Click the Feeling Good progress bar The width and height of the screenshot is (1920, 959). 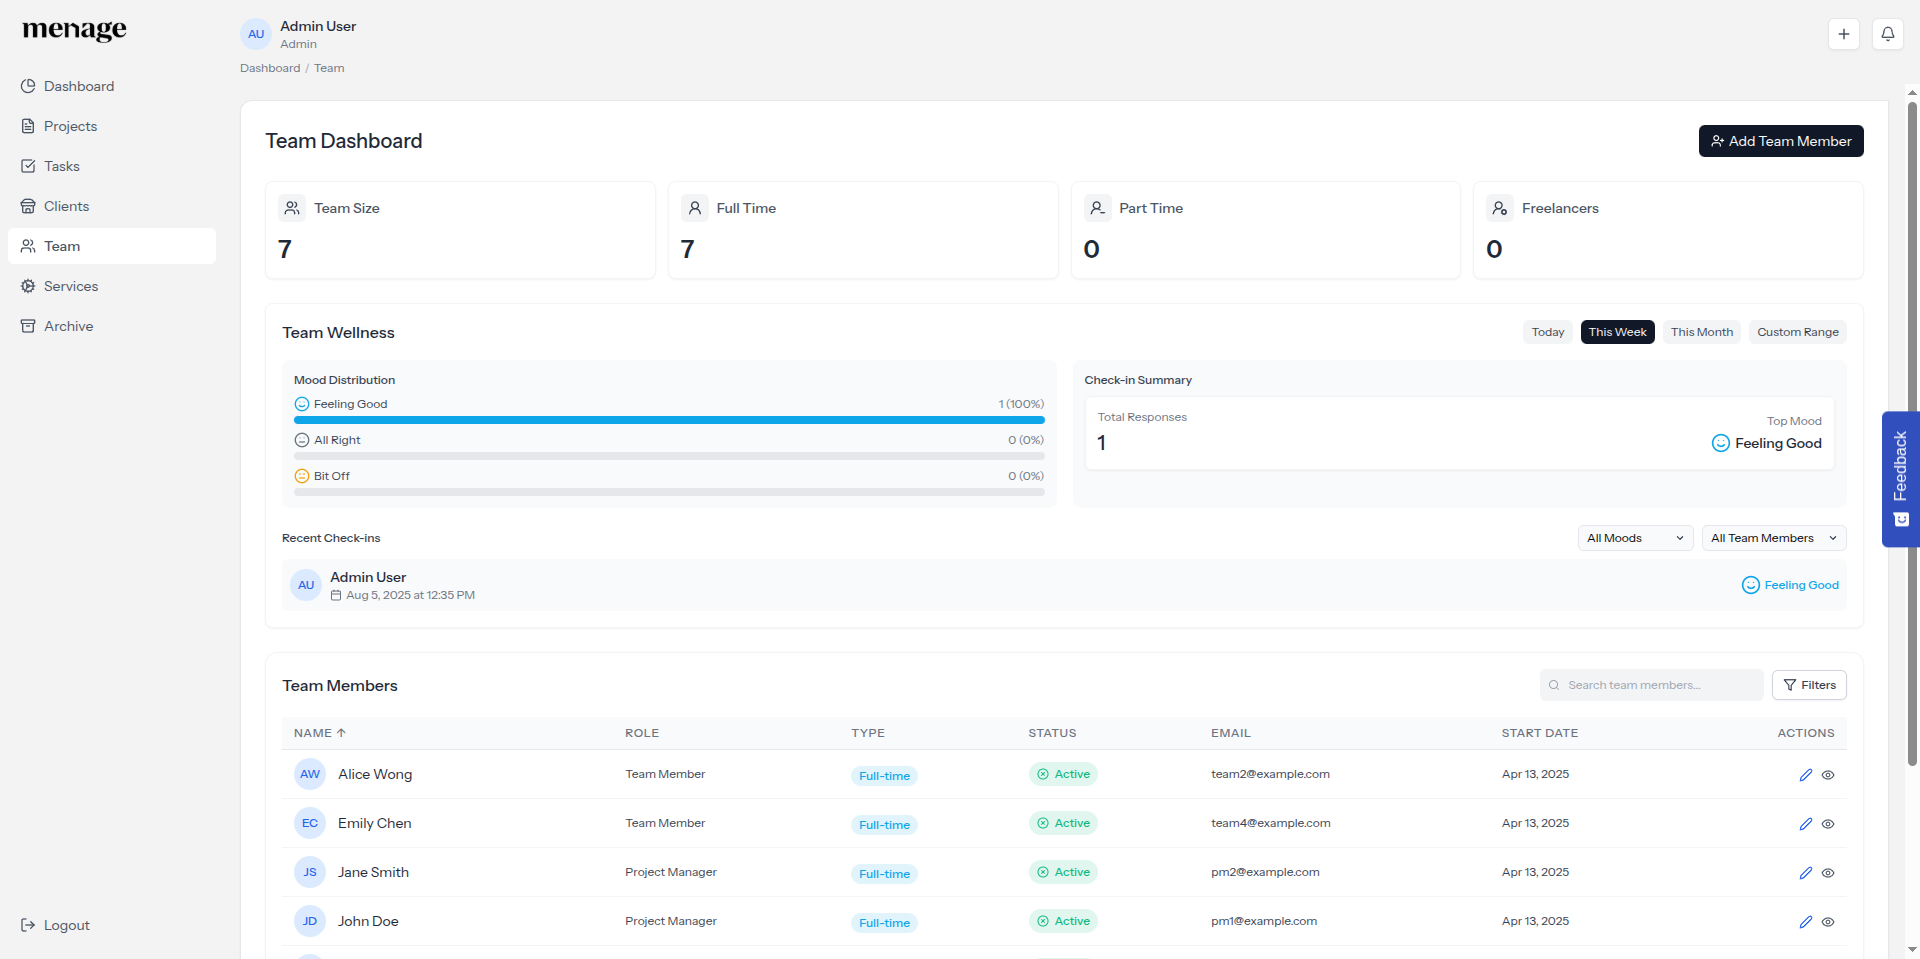point(669,420)
